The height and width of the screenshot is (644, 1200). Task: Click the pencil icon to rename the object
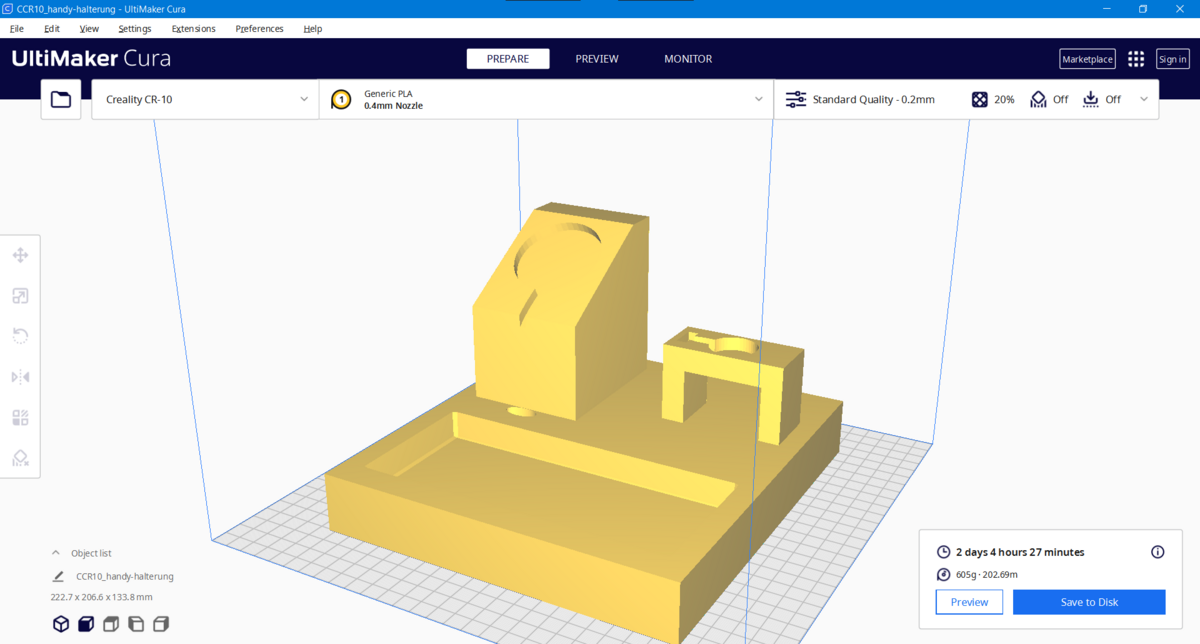(58, 576)
